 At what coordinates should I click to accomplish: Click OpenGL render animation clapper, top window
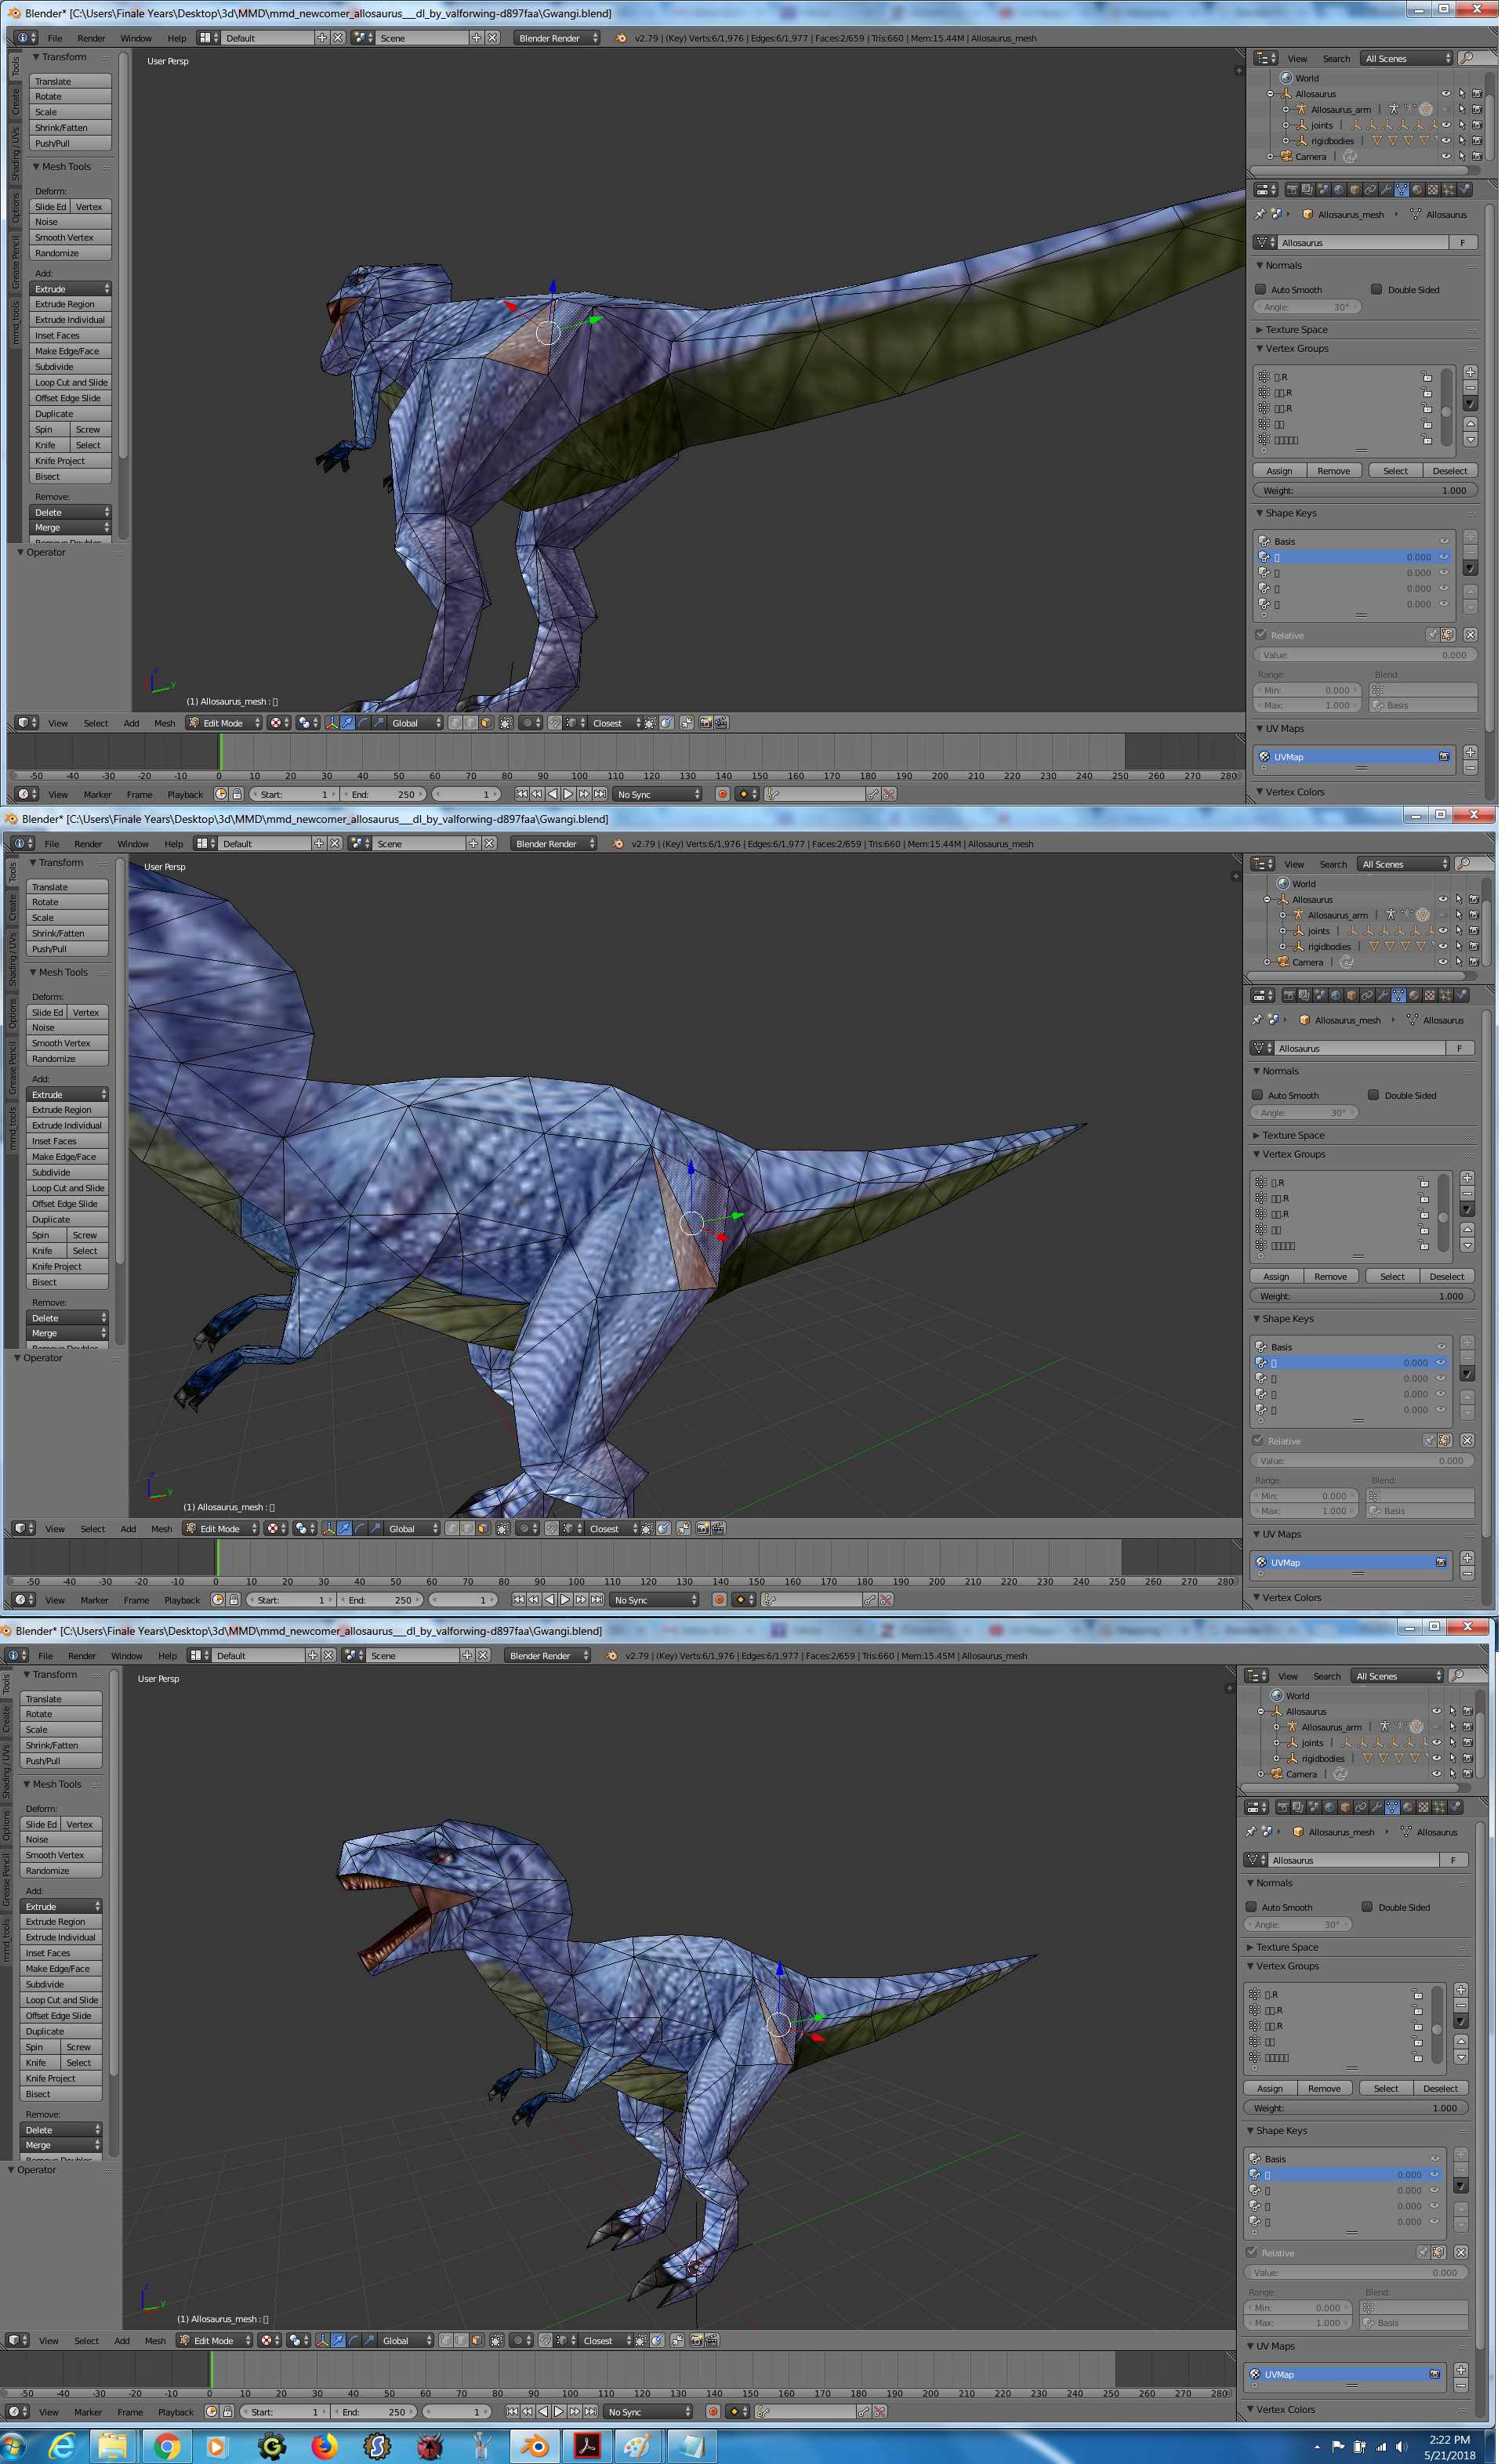point(721,722)
